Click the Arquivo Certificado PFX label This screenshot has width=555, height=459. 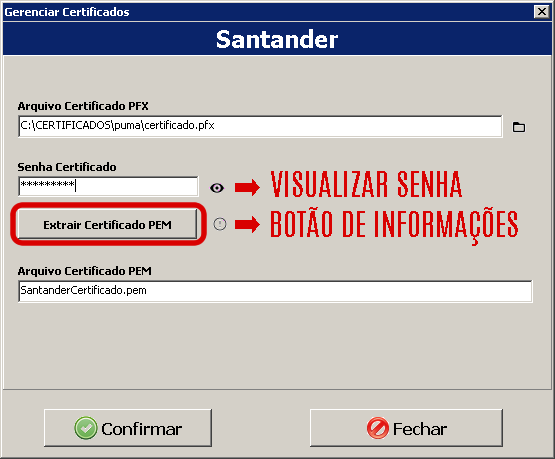click(x=83, y=106)
